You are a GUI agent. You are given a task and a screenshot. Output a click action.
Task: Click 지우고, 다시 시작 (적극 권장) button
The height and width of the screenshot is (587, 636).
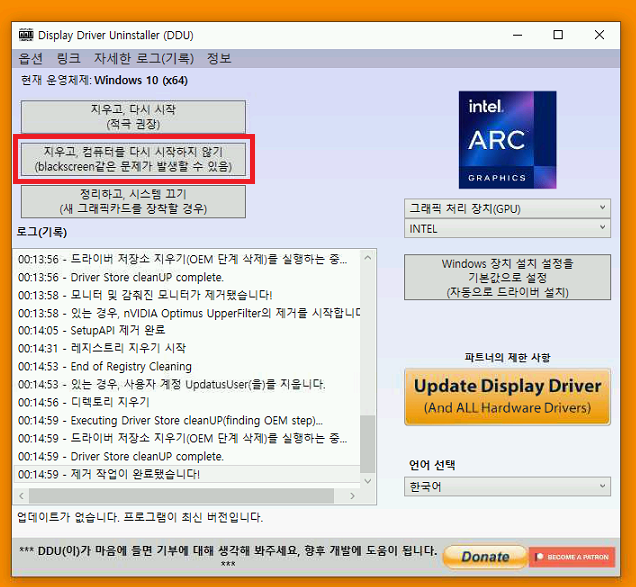pyautogui.click(x=133, y=116)
